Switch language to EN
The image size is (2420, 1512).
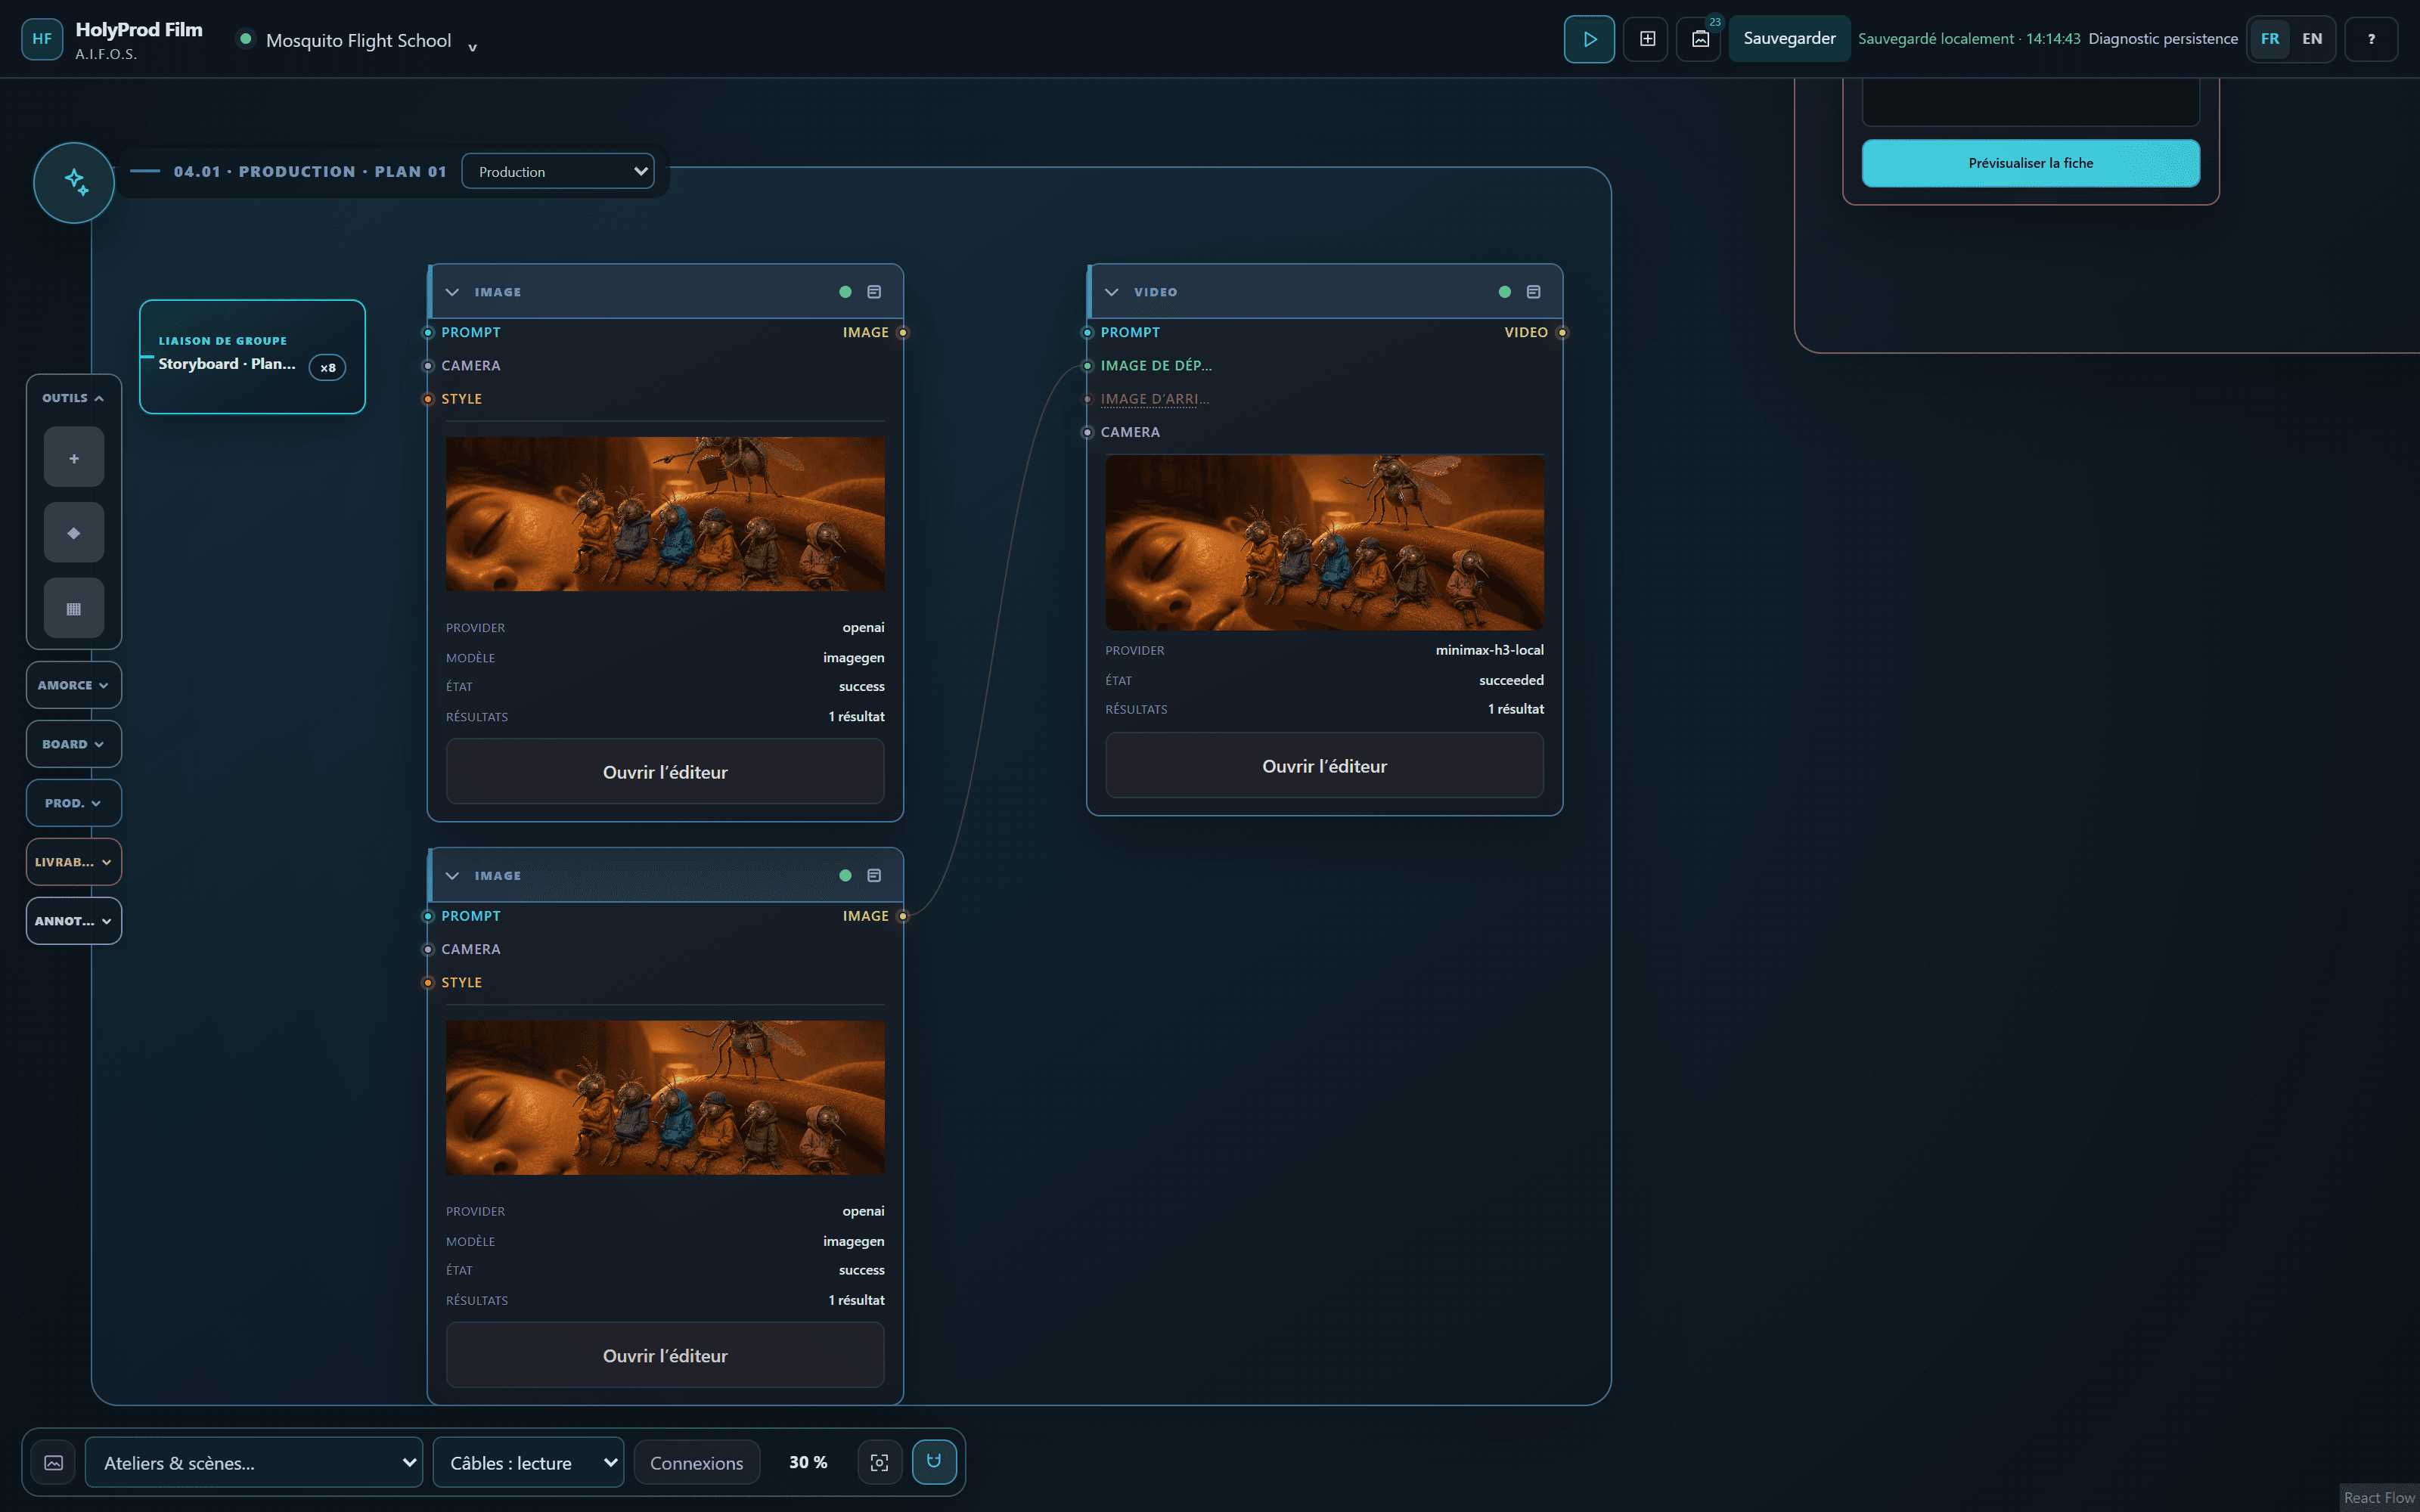2312,39
